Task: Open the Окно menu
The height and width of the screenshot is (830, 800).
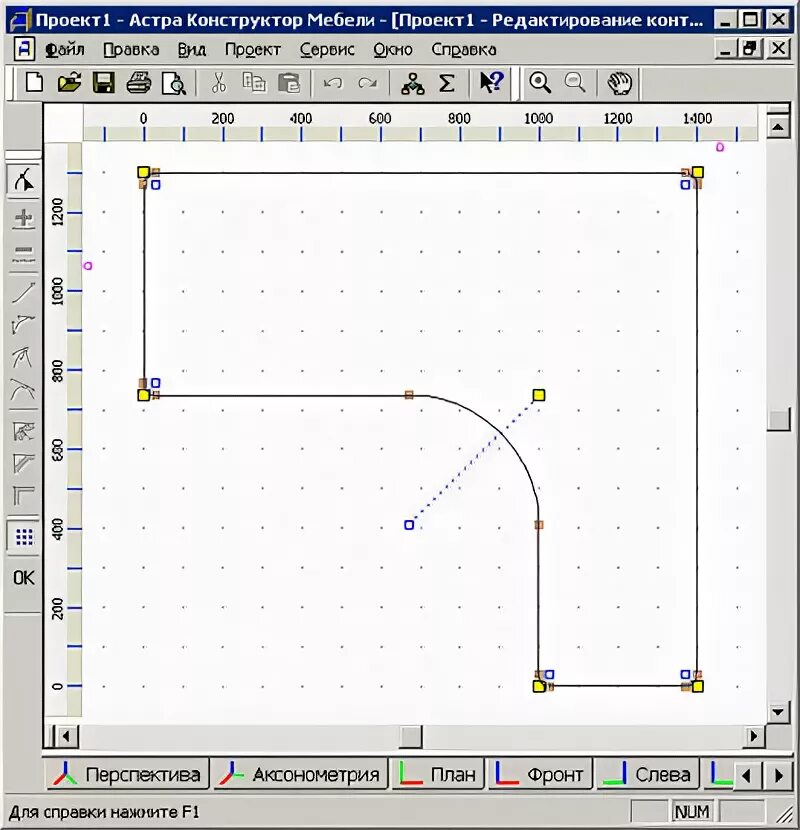Action: (393, 50)
